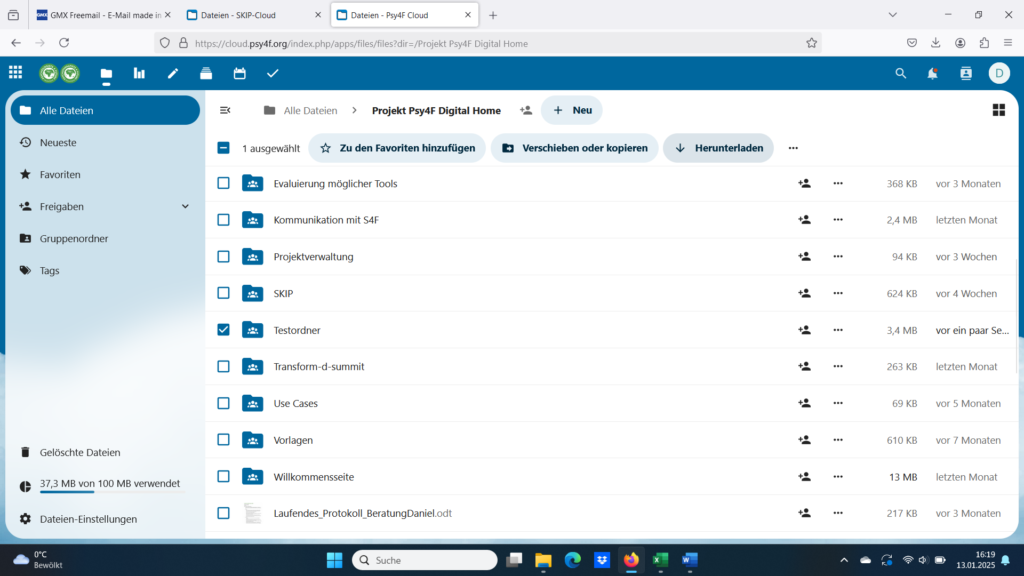The image size is (1024, 576).
Task: Click share icon for SKIP folder
Action: [x=804, y=293]
